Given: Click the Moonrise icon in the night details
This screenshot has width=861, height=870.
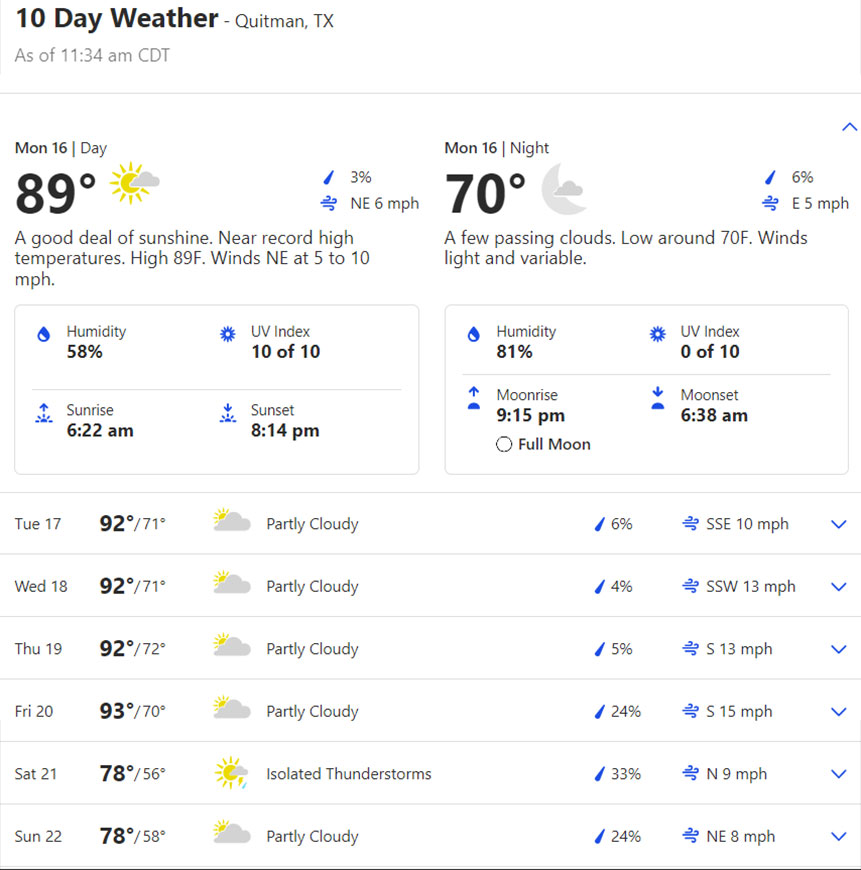Looking at the screenshot, I should pos(474,398).
